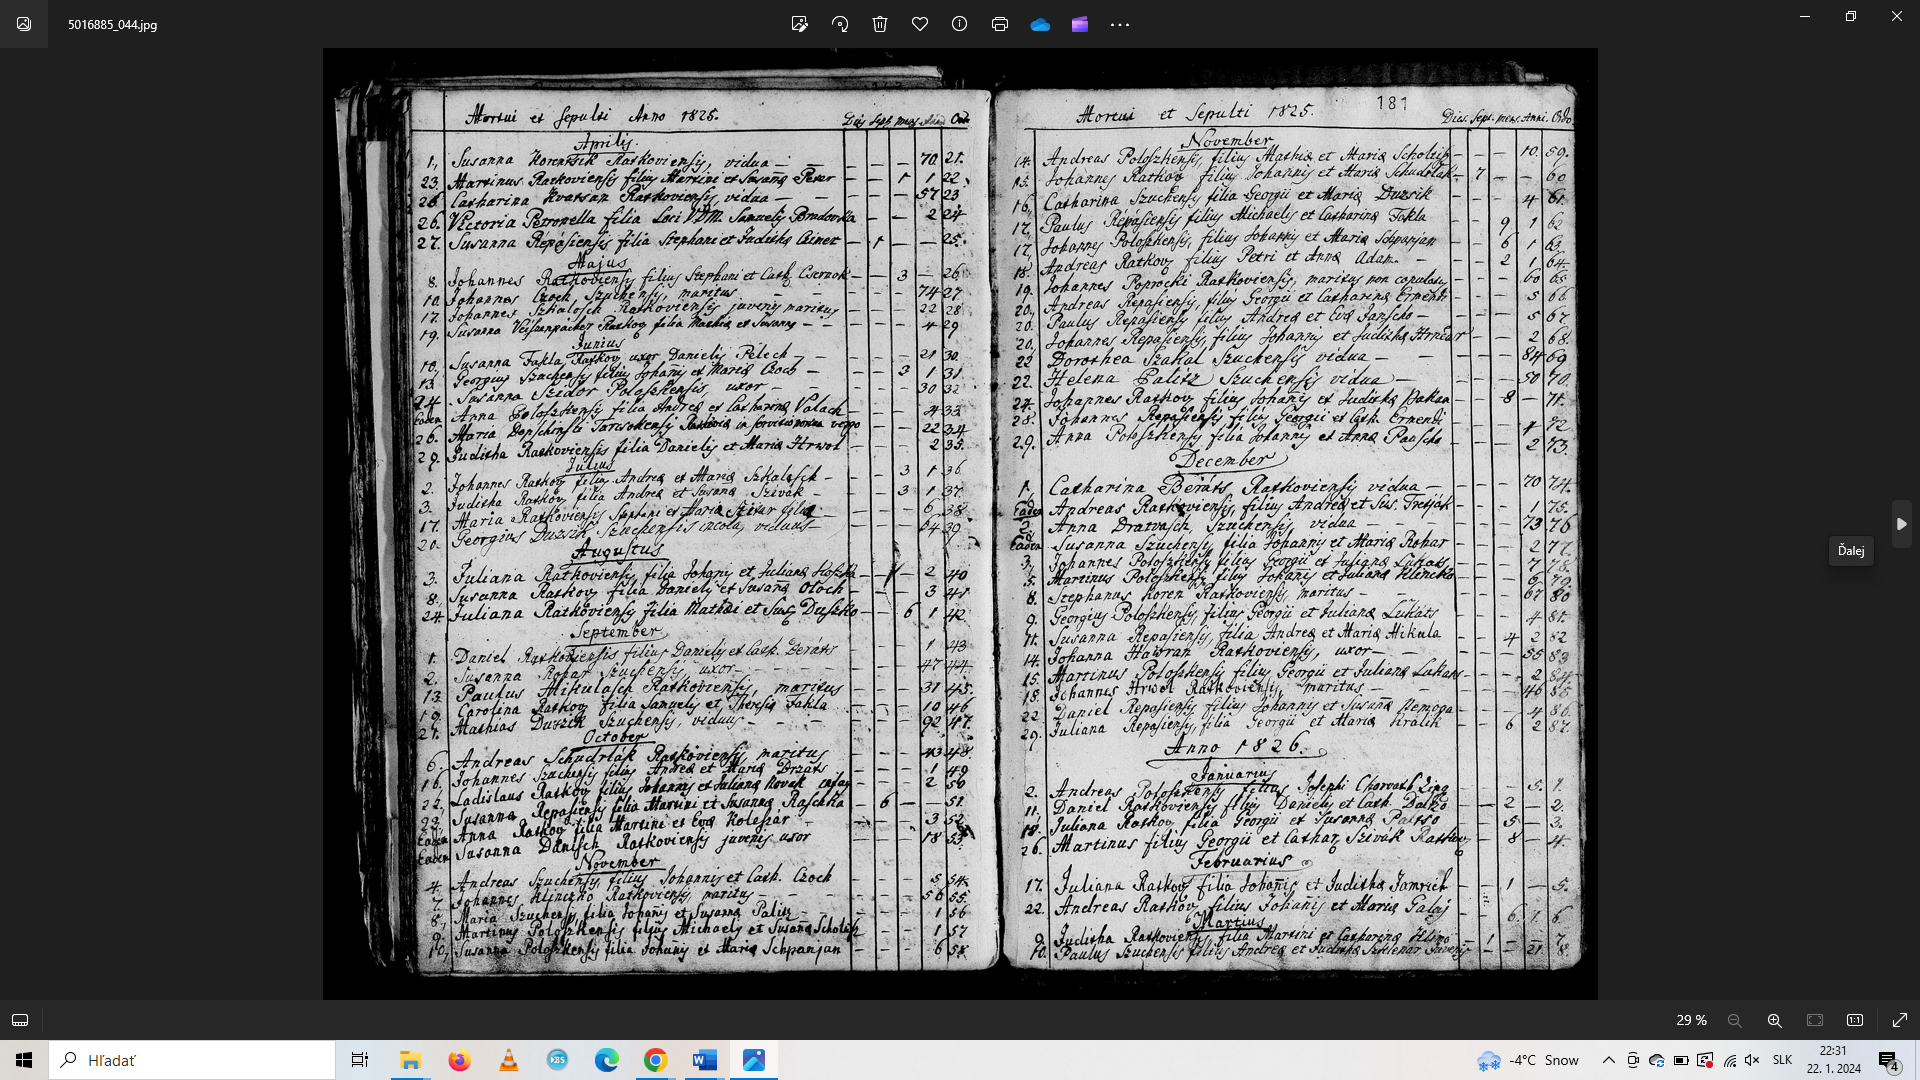Click the 5016885_044.jpg file name
The height and width of the screenshot is (1080, 1920).
[x=112, y=24]
